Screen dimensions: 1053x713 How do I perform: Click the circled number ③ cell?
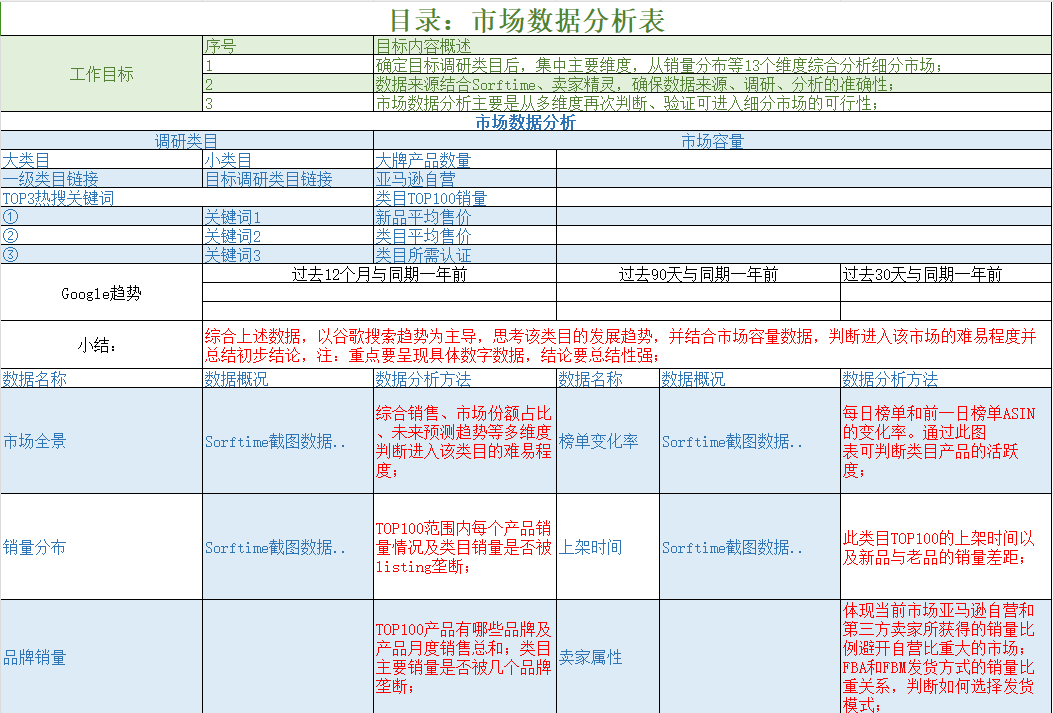(x=101, y=254)
